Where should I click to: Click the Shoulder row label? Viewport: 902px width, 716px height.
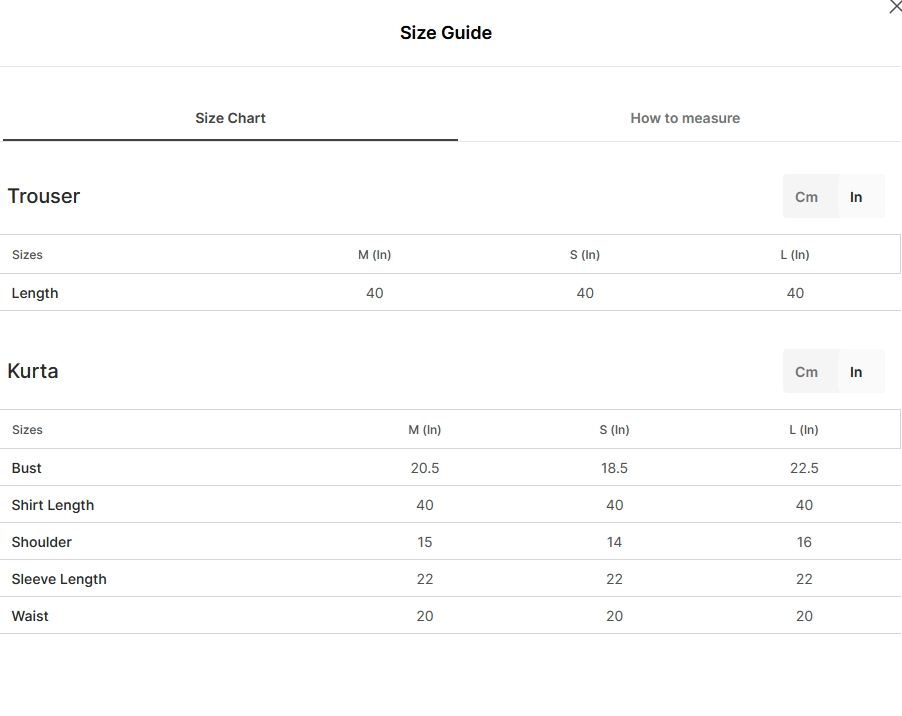pos(41,542)
